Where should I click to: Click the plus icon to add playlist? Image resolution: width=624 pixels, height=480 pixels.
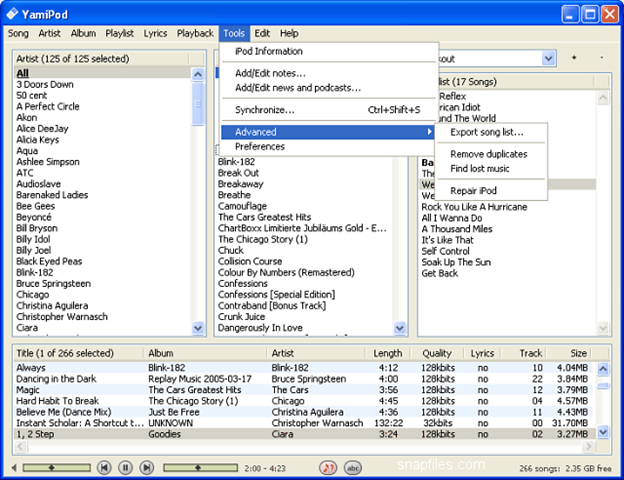click(574, 59)
